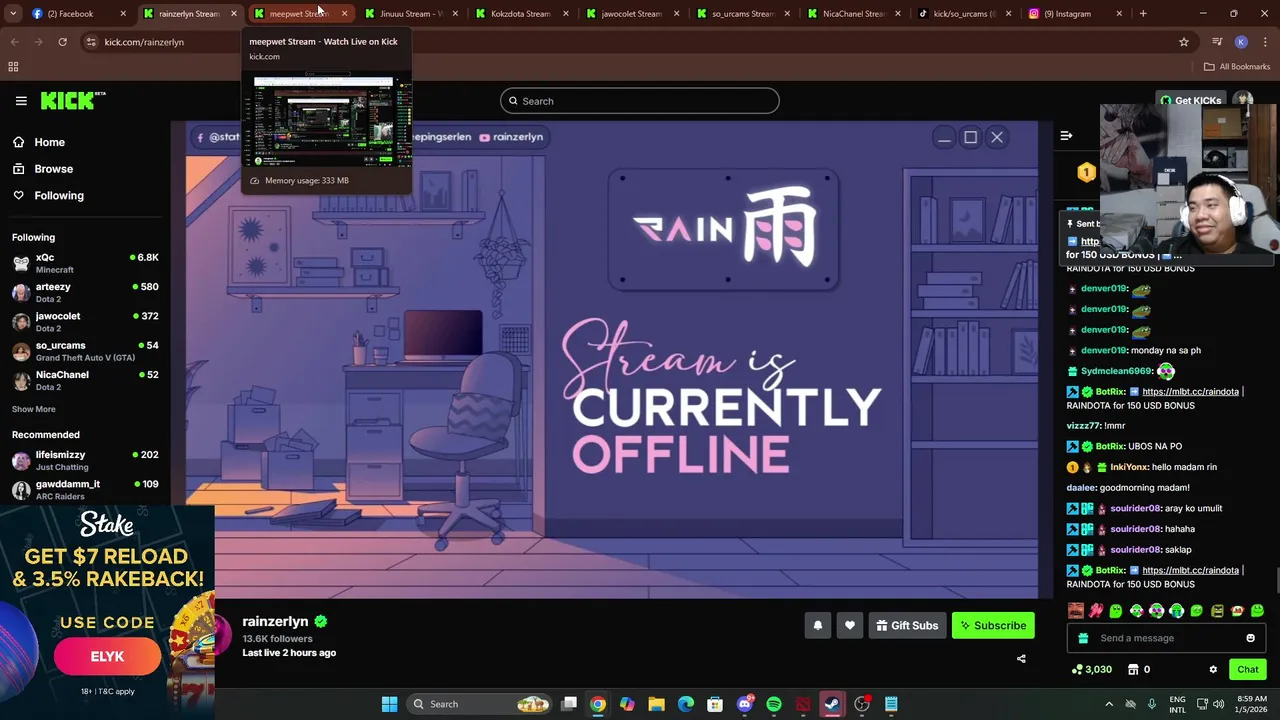Image resolution: width=1280 pixels, height=720 pixels.
Task: Open the chat shop store icon
Action: 1133,670
